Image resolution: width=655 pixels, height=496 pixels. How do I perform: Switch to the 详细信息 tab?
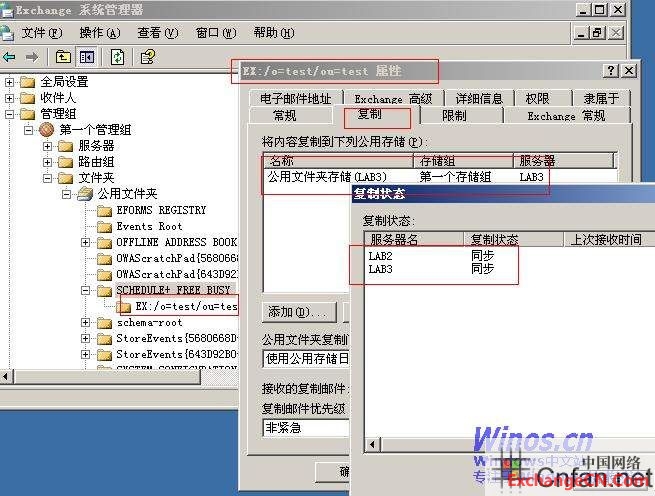point(479,99)
